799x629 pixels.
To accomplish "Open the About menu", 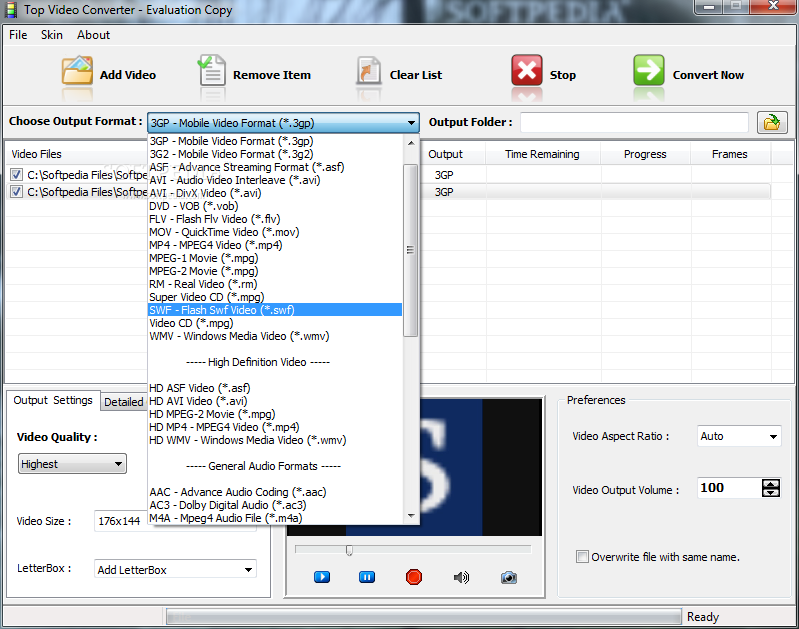I will tap(93, 35).
